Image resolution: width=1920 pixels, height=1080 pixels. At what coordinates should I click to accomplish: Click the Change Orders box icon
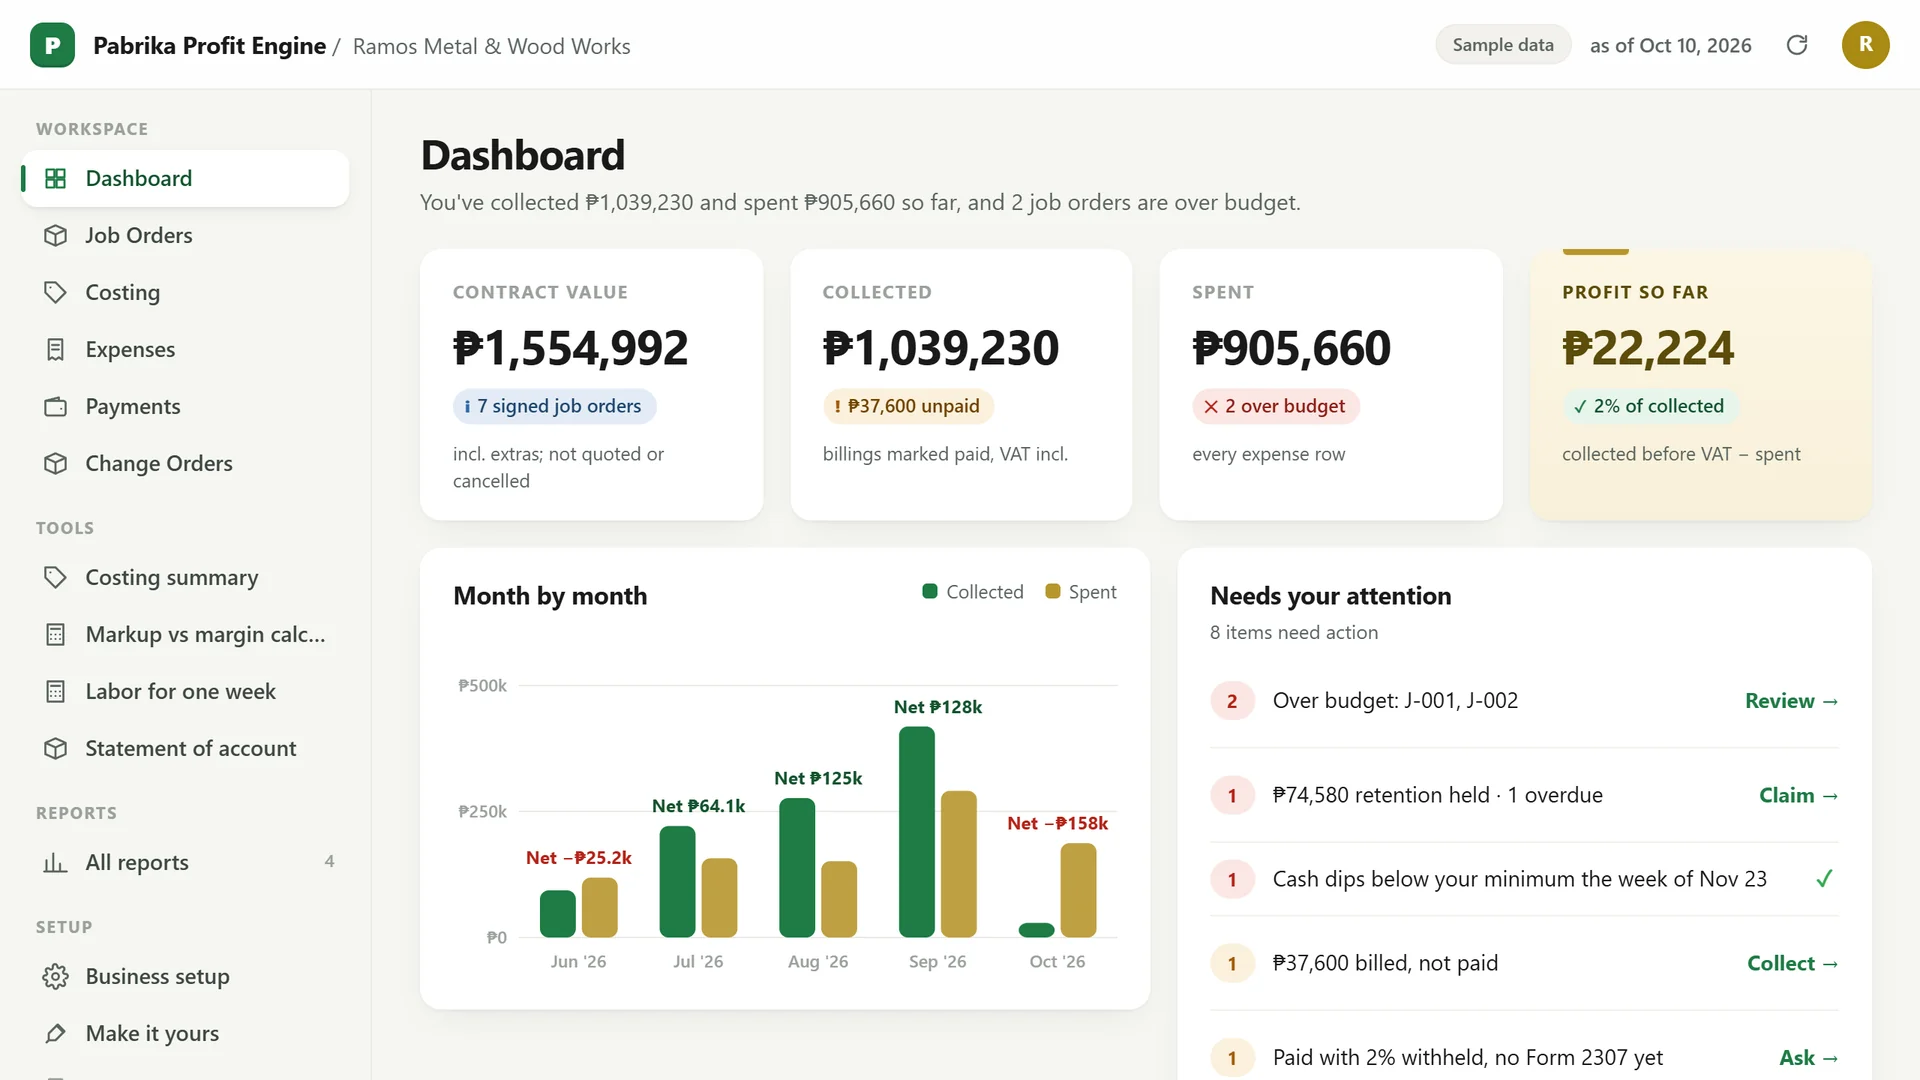click(55, 463)
